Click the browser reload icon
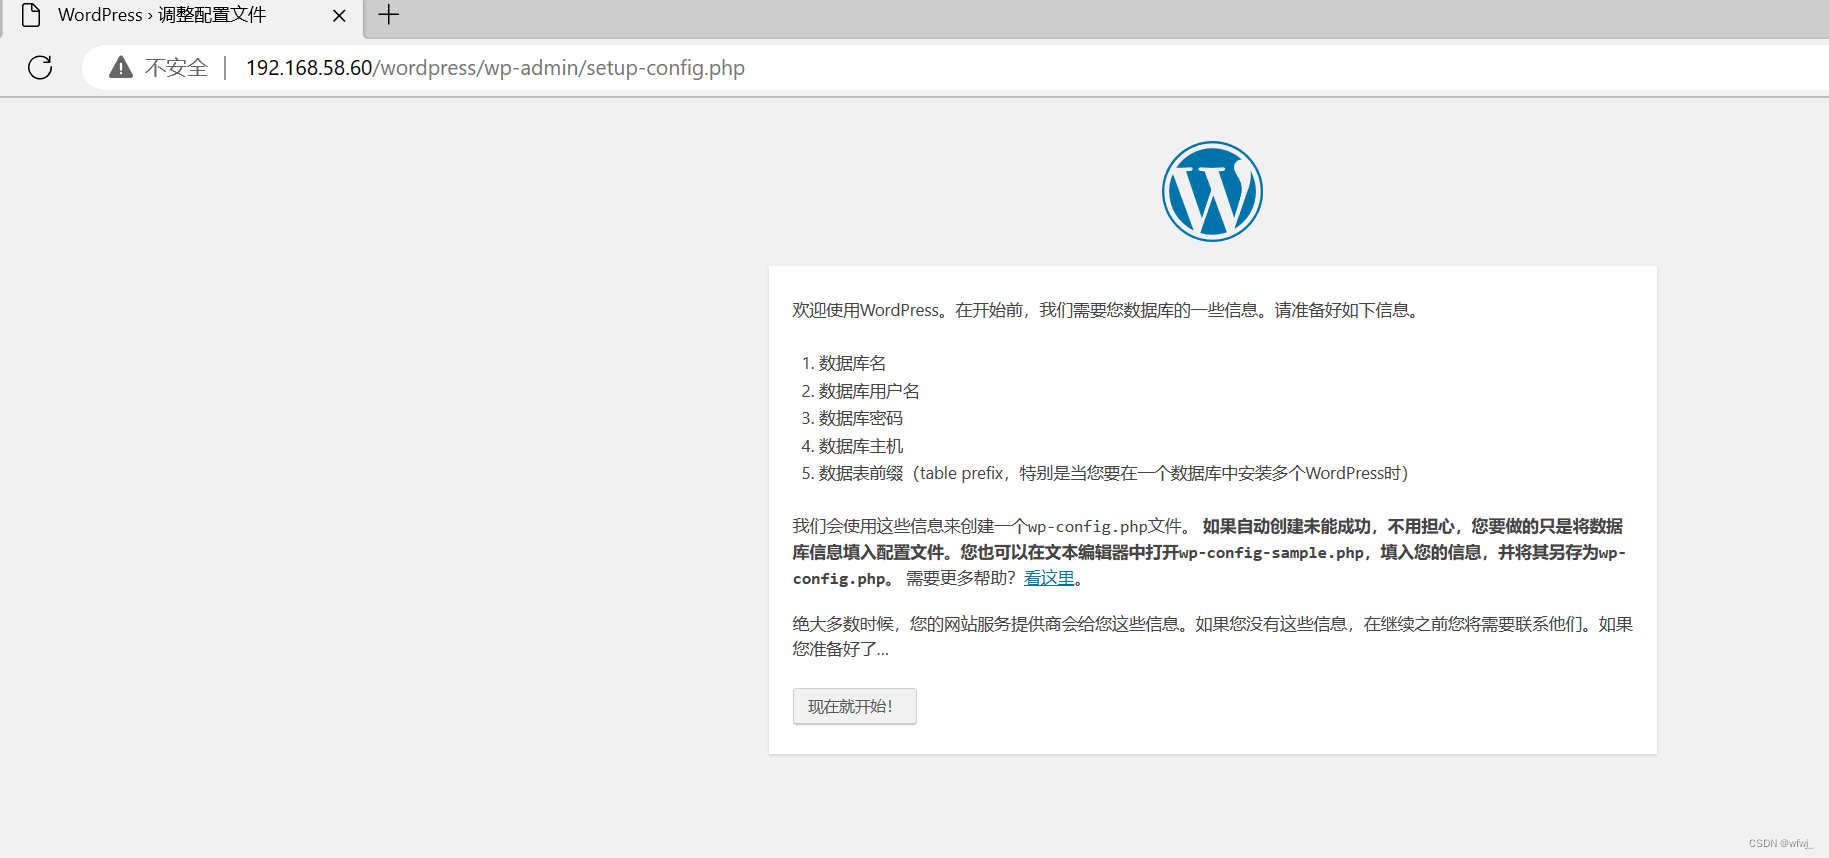 click(40, 67)
